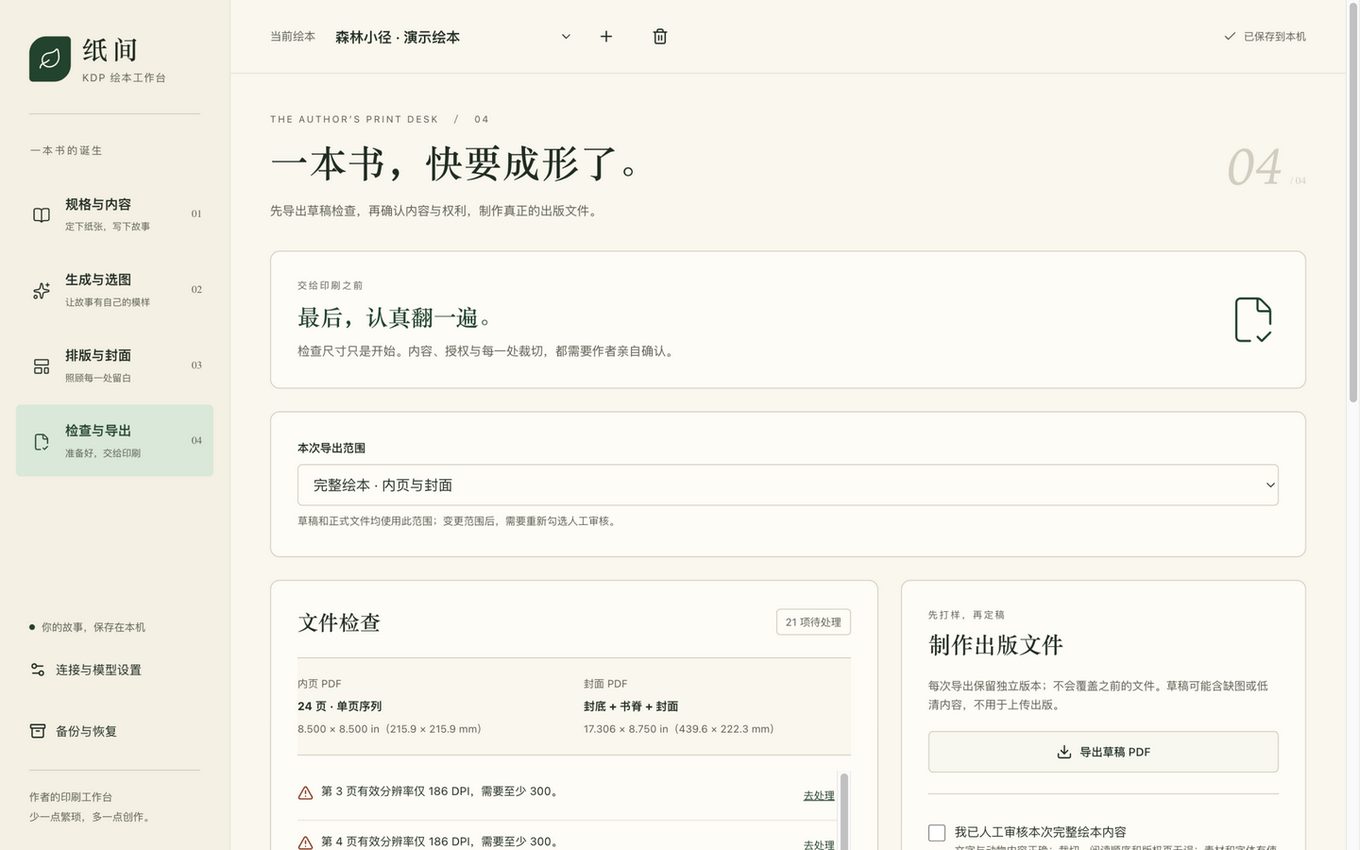Click the text 封底 + 书脊 + 封面
1360x850 pixels.
[631, 706]
